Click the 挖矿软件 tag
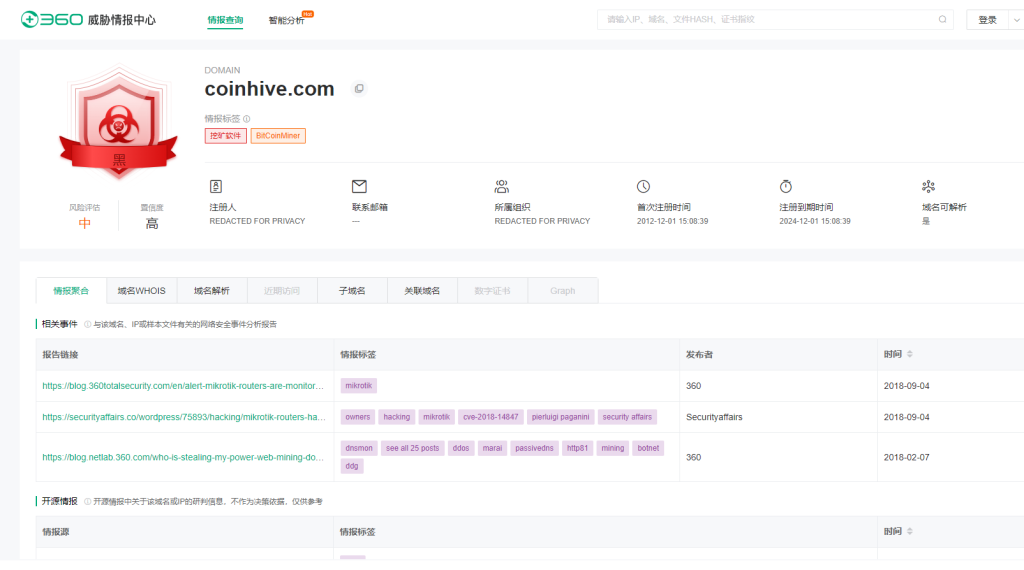Screen dimensions: 1024x570 point(225,136)
